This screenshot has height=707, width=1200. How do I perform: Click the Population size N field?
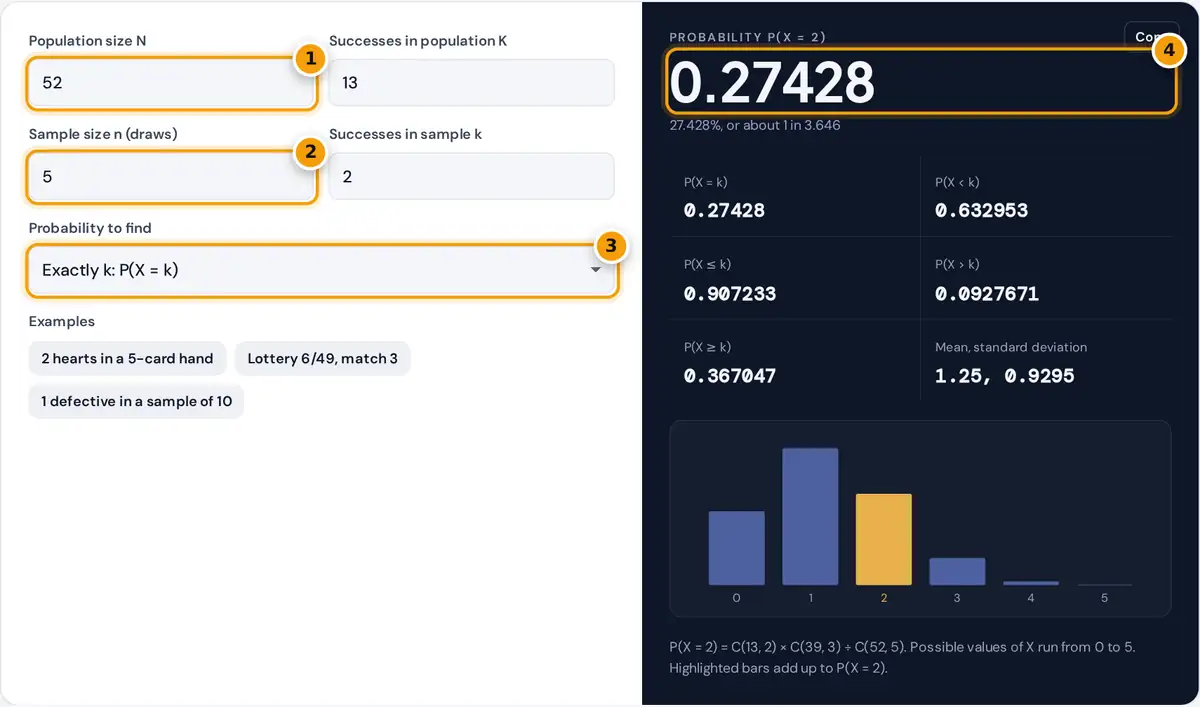172,83
